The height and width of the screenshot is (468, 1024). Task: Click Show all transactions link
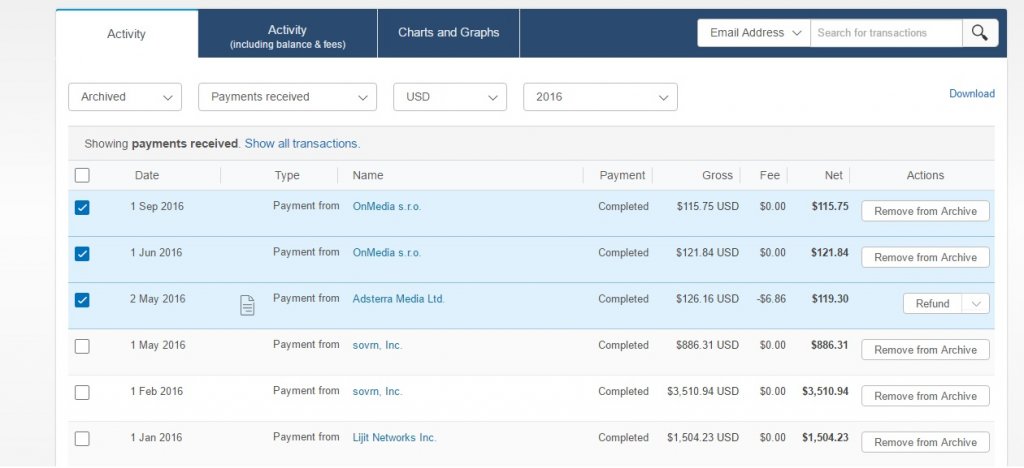tap(302, 144)
